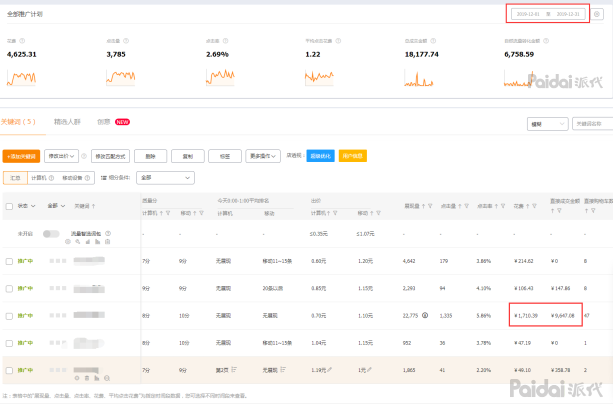Click the help icon beside 总成交金额
Image resolution: width=614 pixels, height=404 pixels.
433,41
